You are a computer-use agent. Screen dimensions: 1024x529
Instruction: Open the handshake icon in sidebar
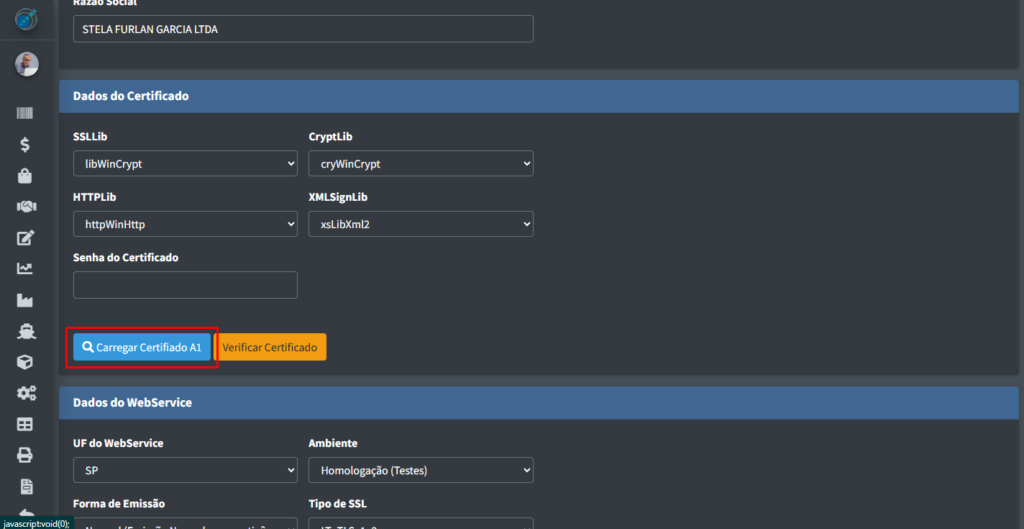pyautogui.click(x=25, y=206)
